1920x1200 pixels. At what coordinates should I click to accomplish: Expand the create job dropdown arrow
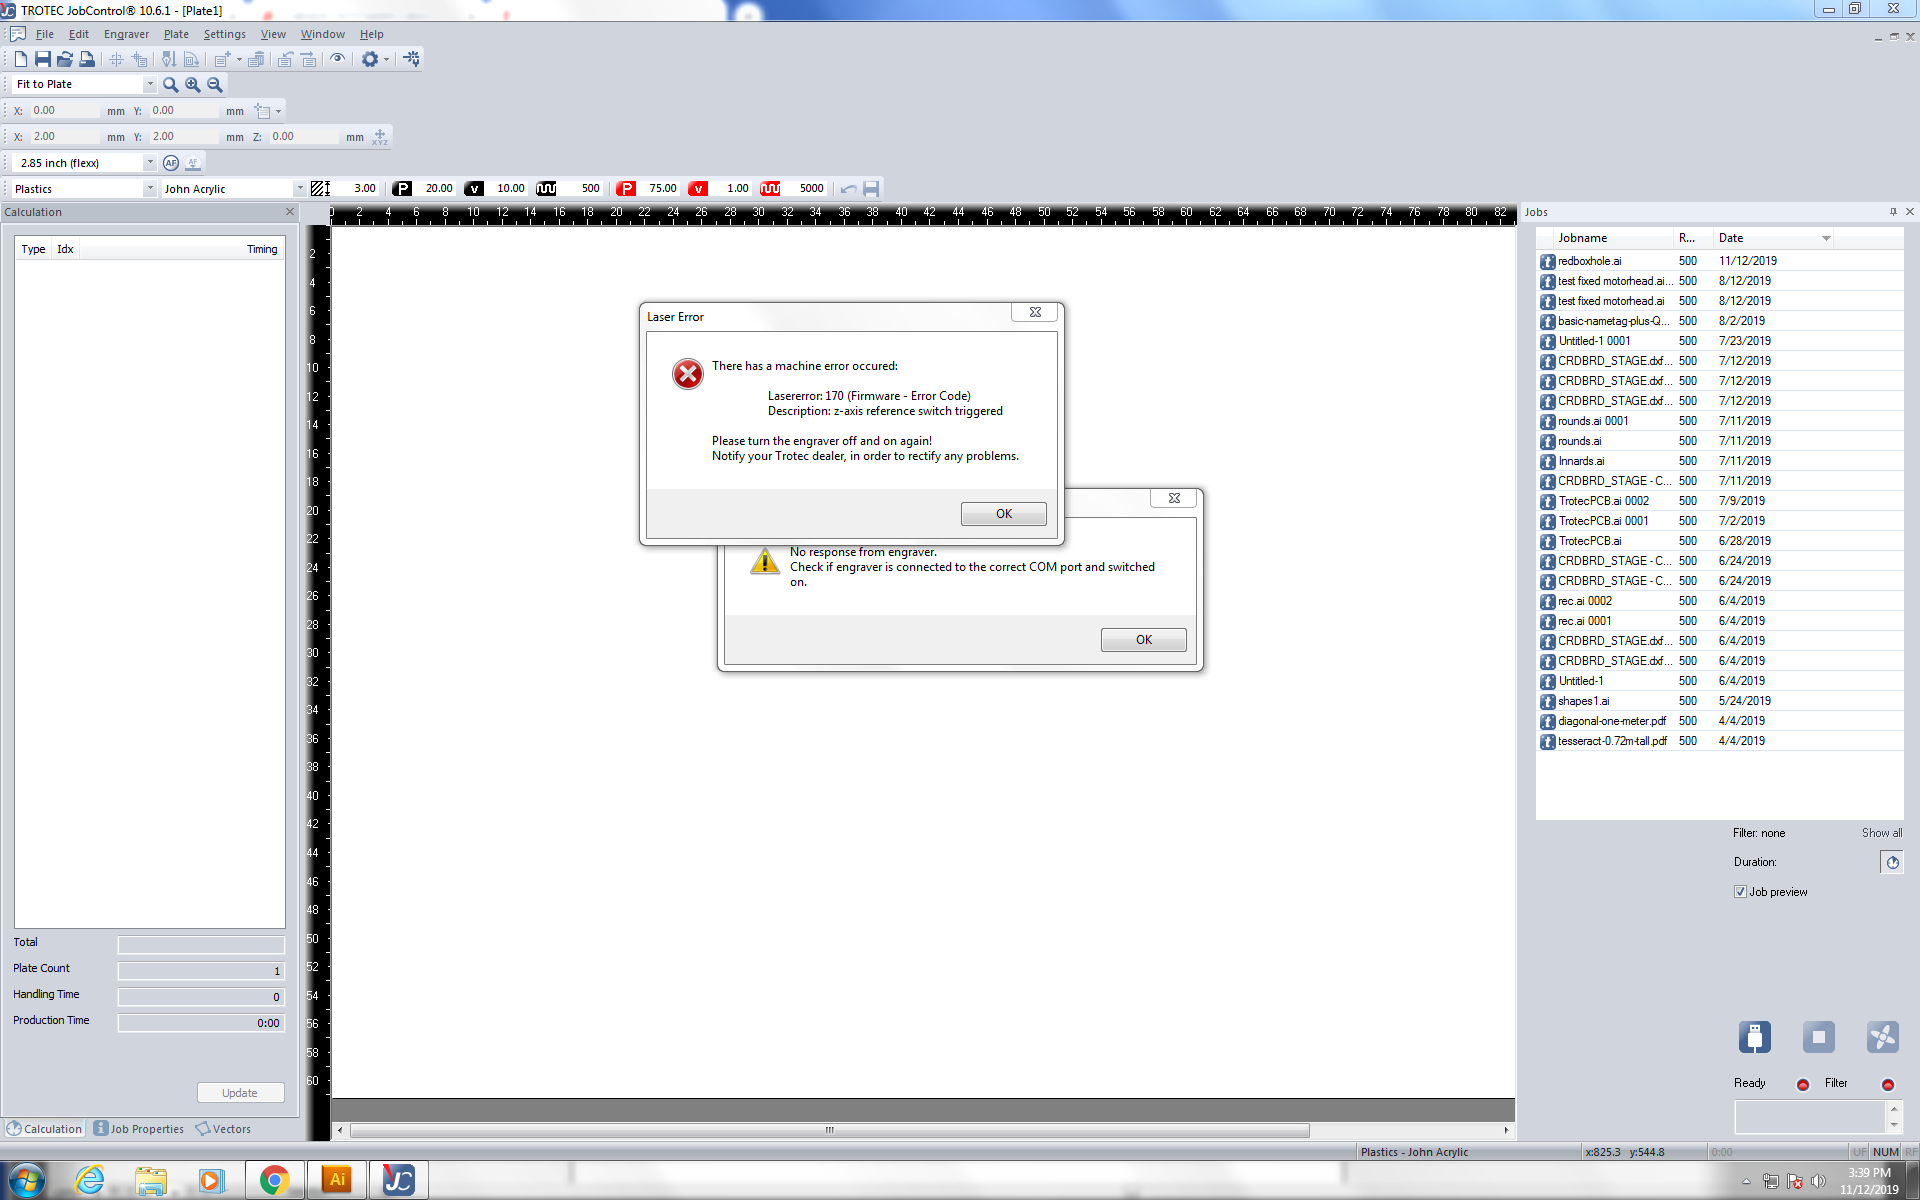(239, 59)
